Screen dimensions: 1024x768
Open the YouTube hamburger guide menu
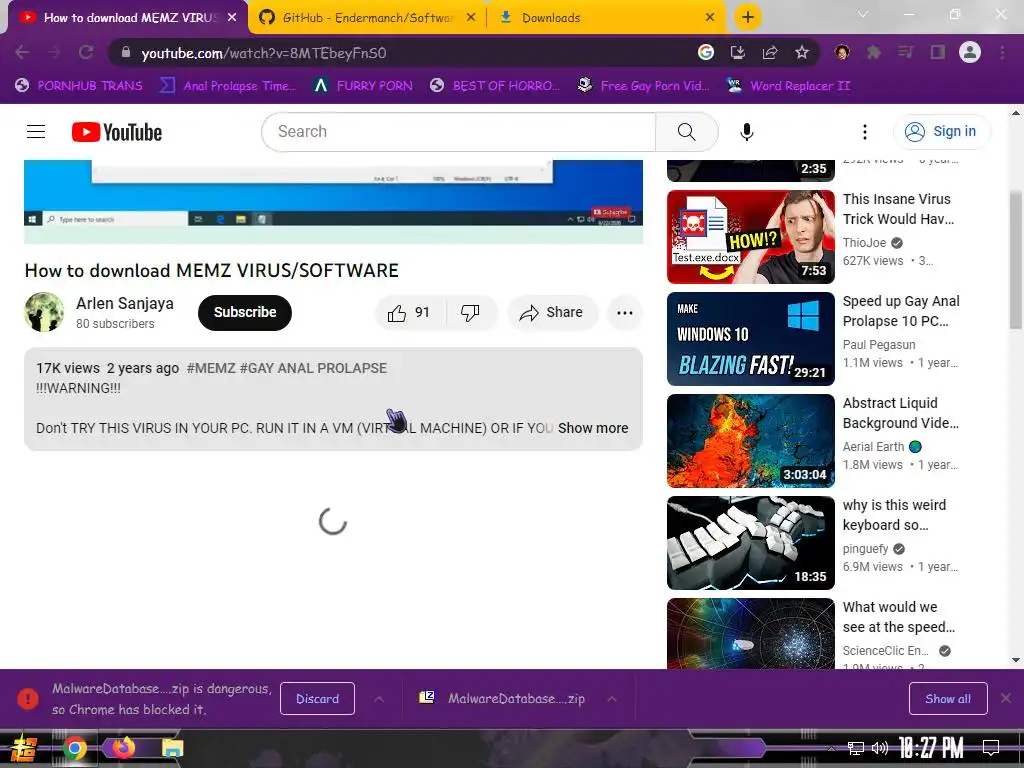point(36,132)
